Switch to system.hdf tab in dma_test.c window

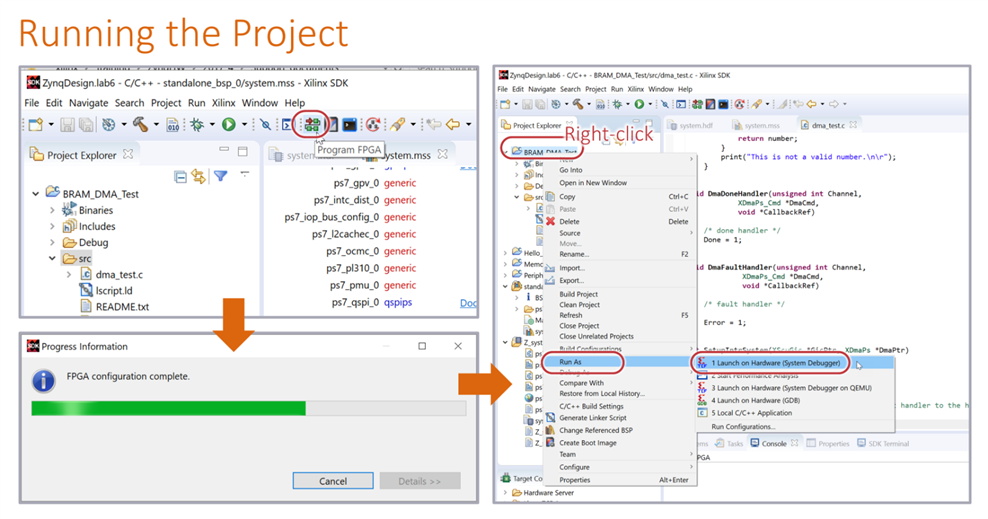pos(695,125)
